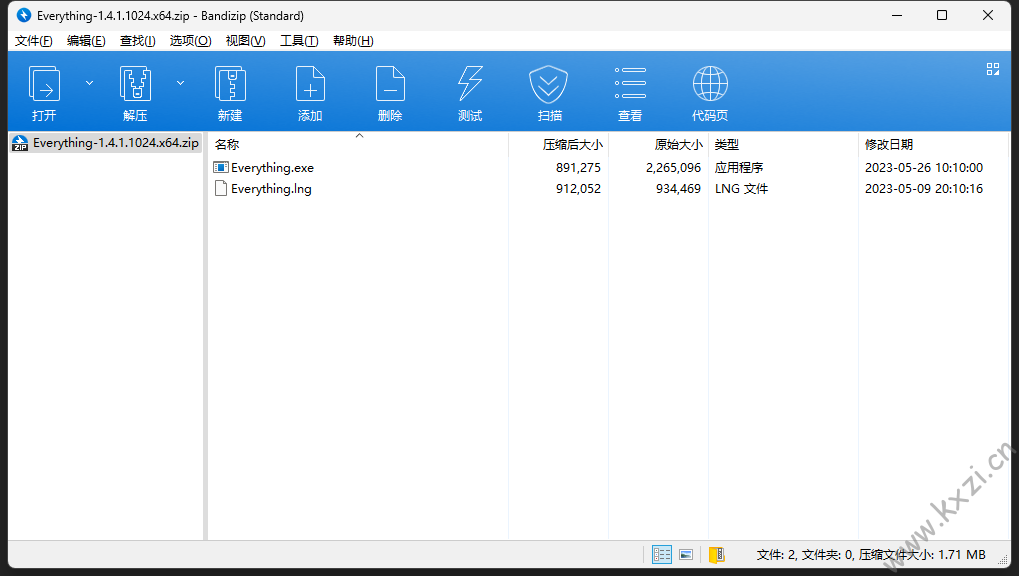The image size is (1019, 576).
Task: Click the Everything.lng blank file icon
Action: [221, 189]
